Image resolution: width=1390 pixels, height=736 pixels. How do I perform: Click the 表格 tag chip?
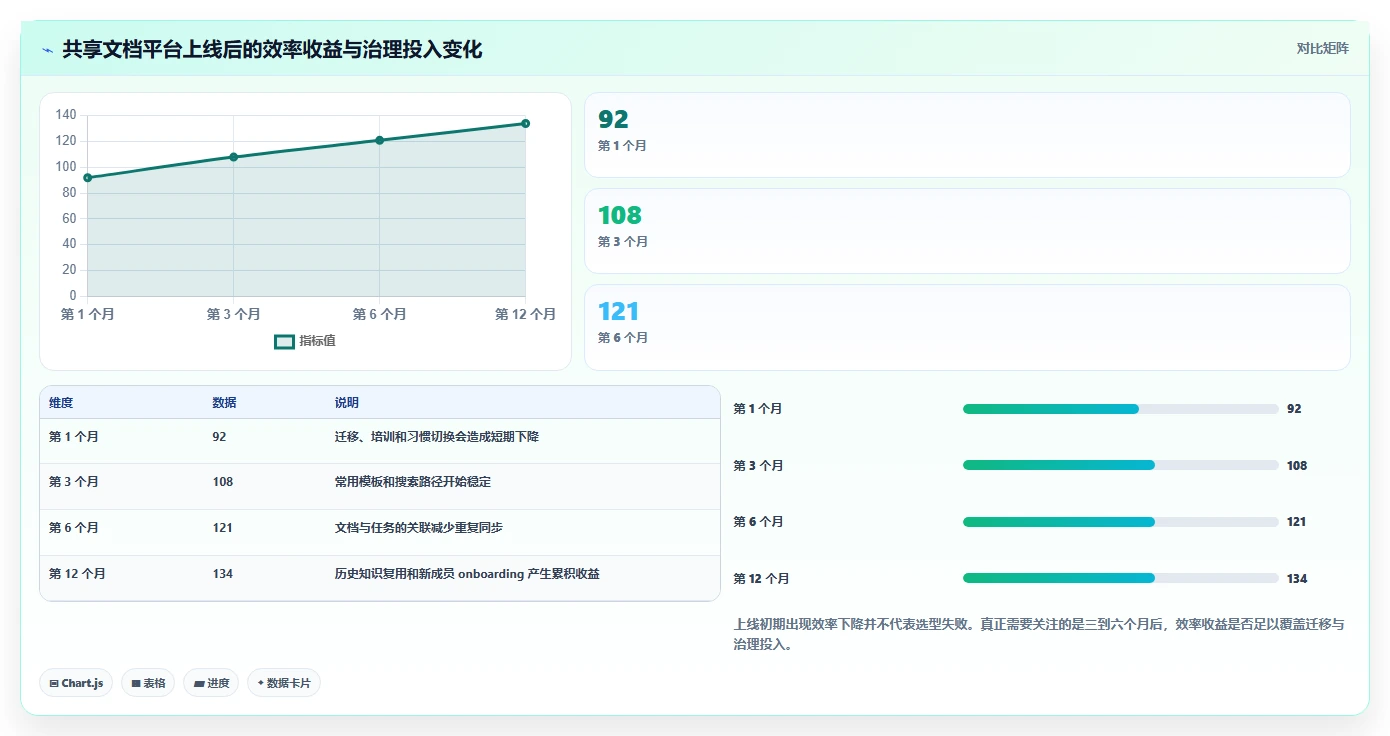[148, 683]
